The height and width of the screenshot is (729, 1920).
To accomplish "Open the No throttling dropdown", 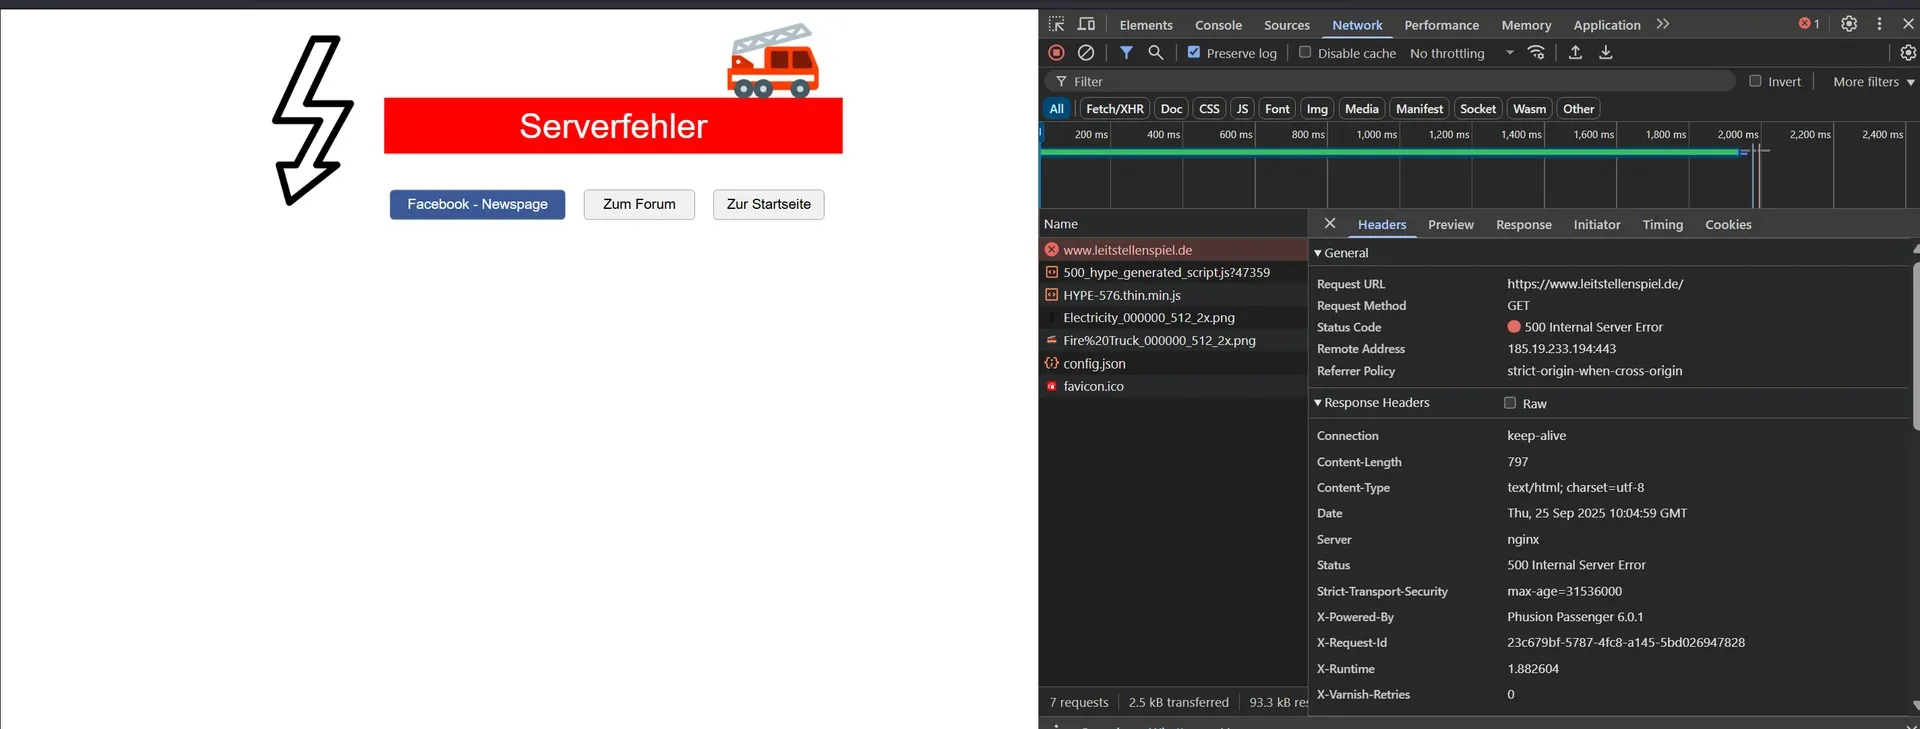I will point(1461,53).
